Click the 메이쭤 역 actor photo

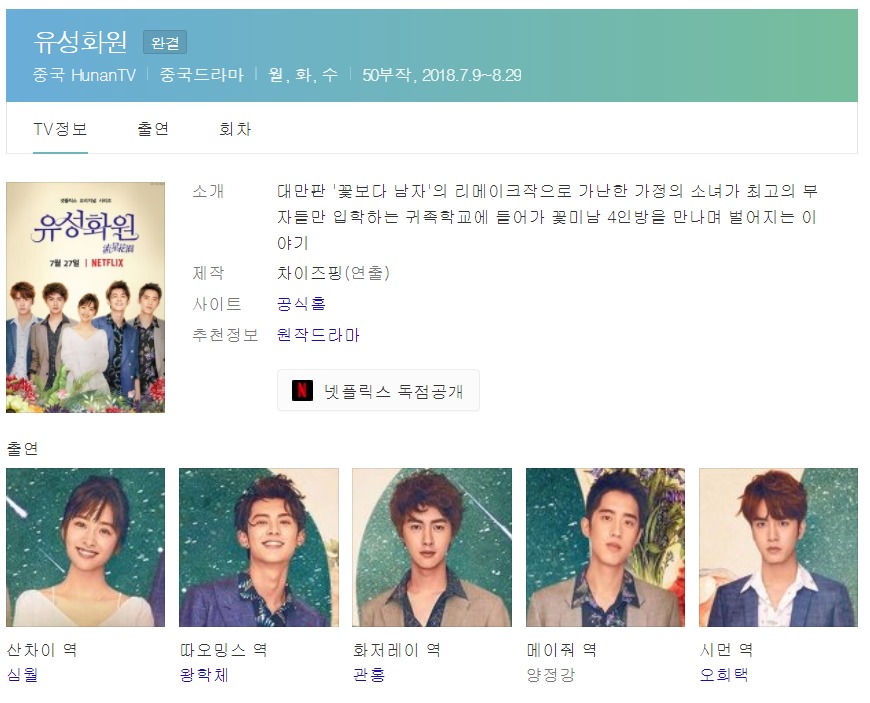point(605,548)
